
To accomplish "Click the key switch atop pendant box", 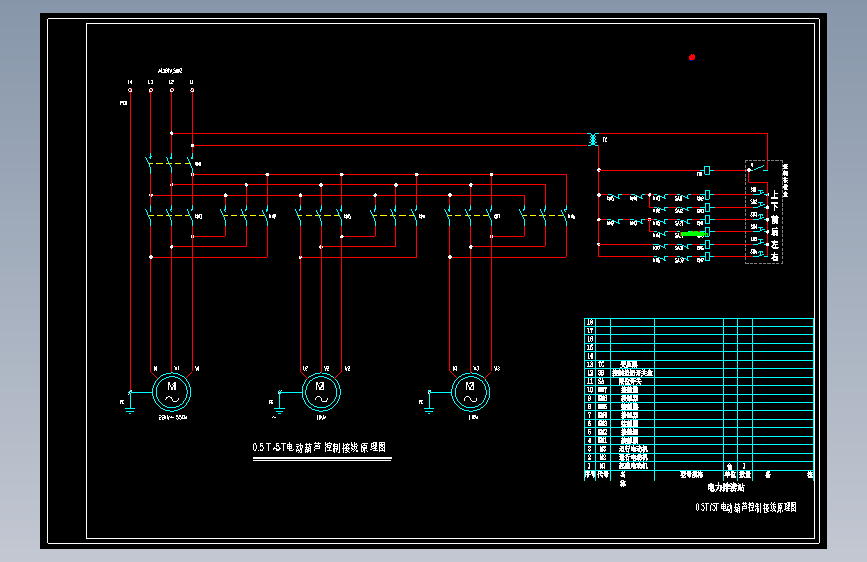I will [x=758, y=167].
